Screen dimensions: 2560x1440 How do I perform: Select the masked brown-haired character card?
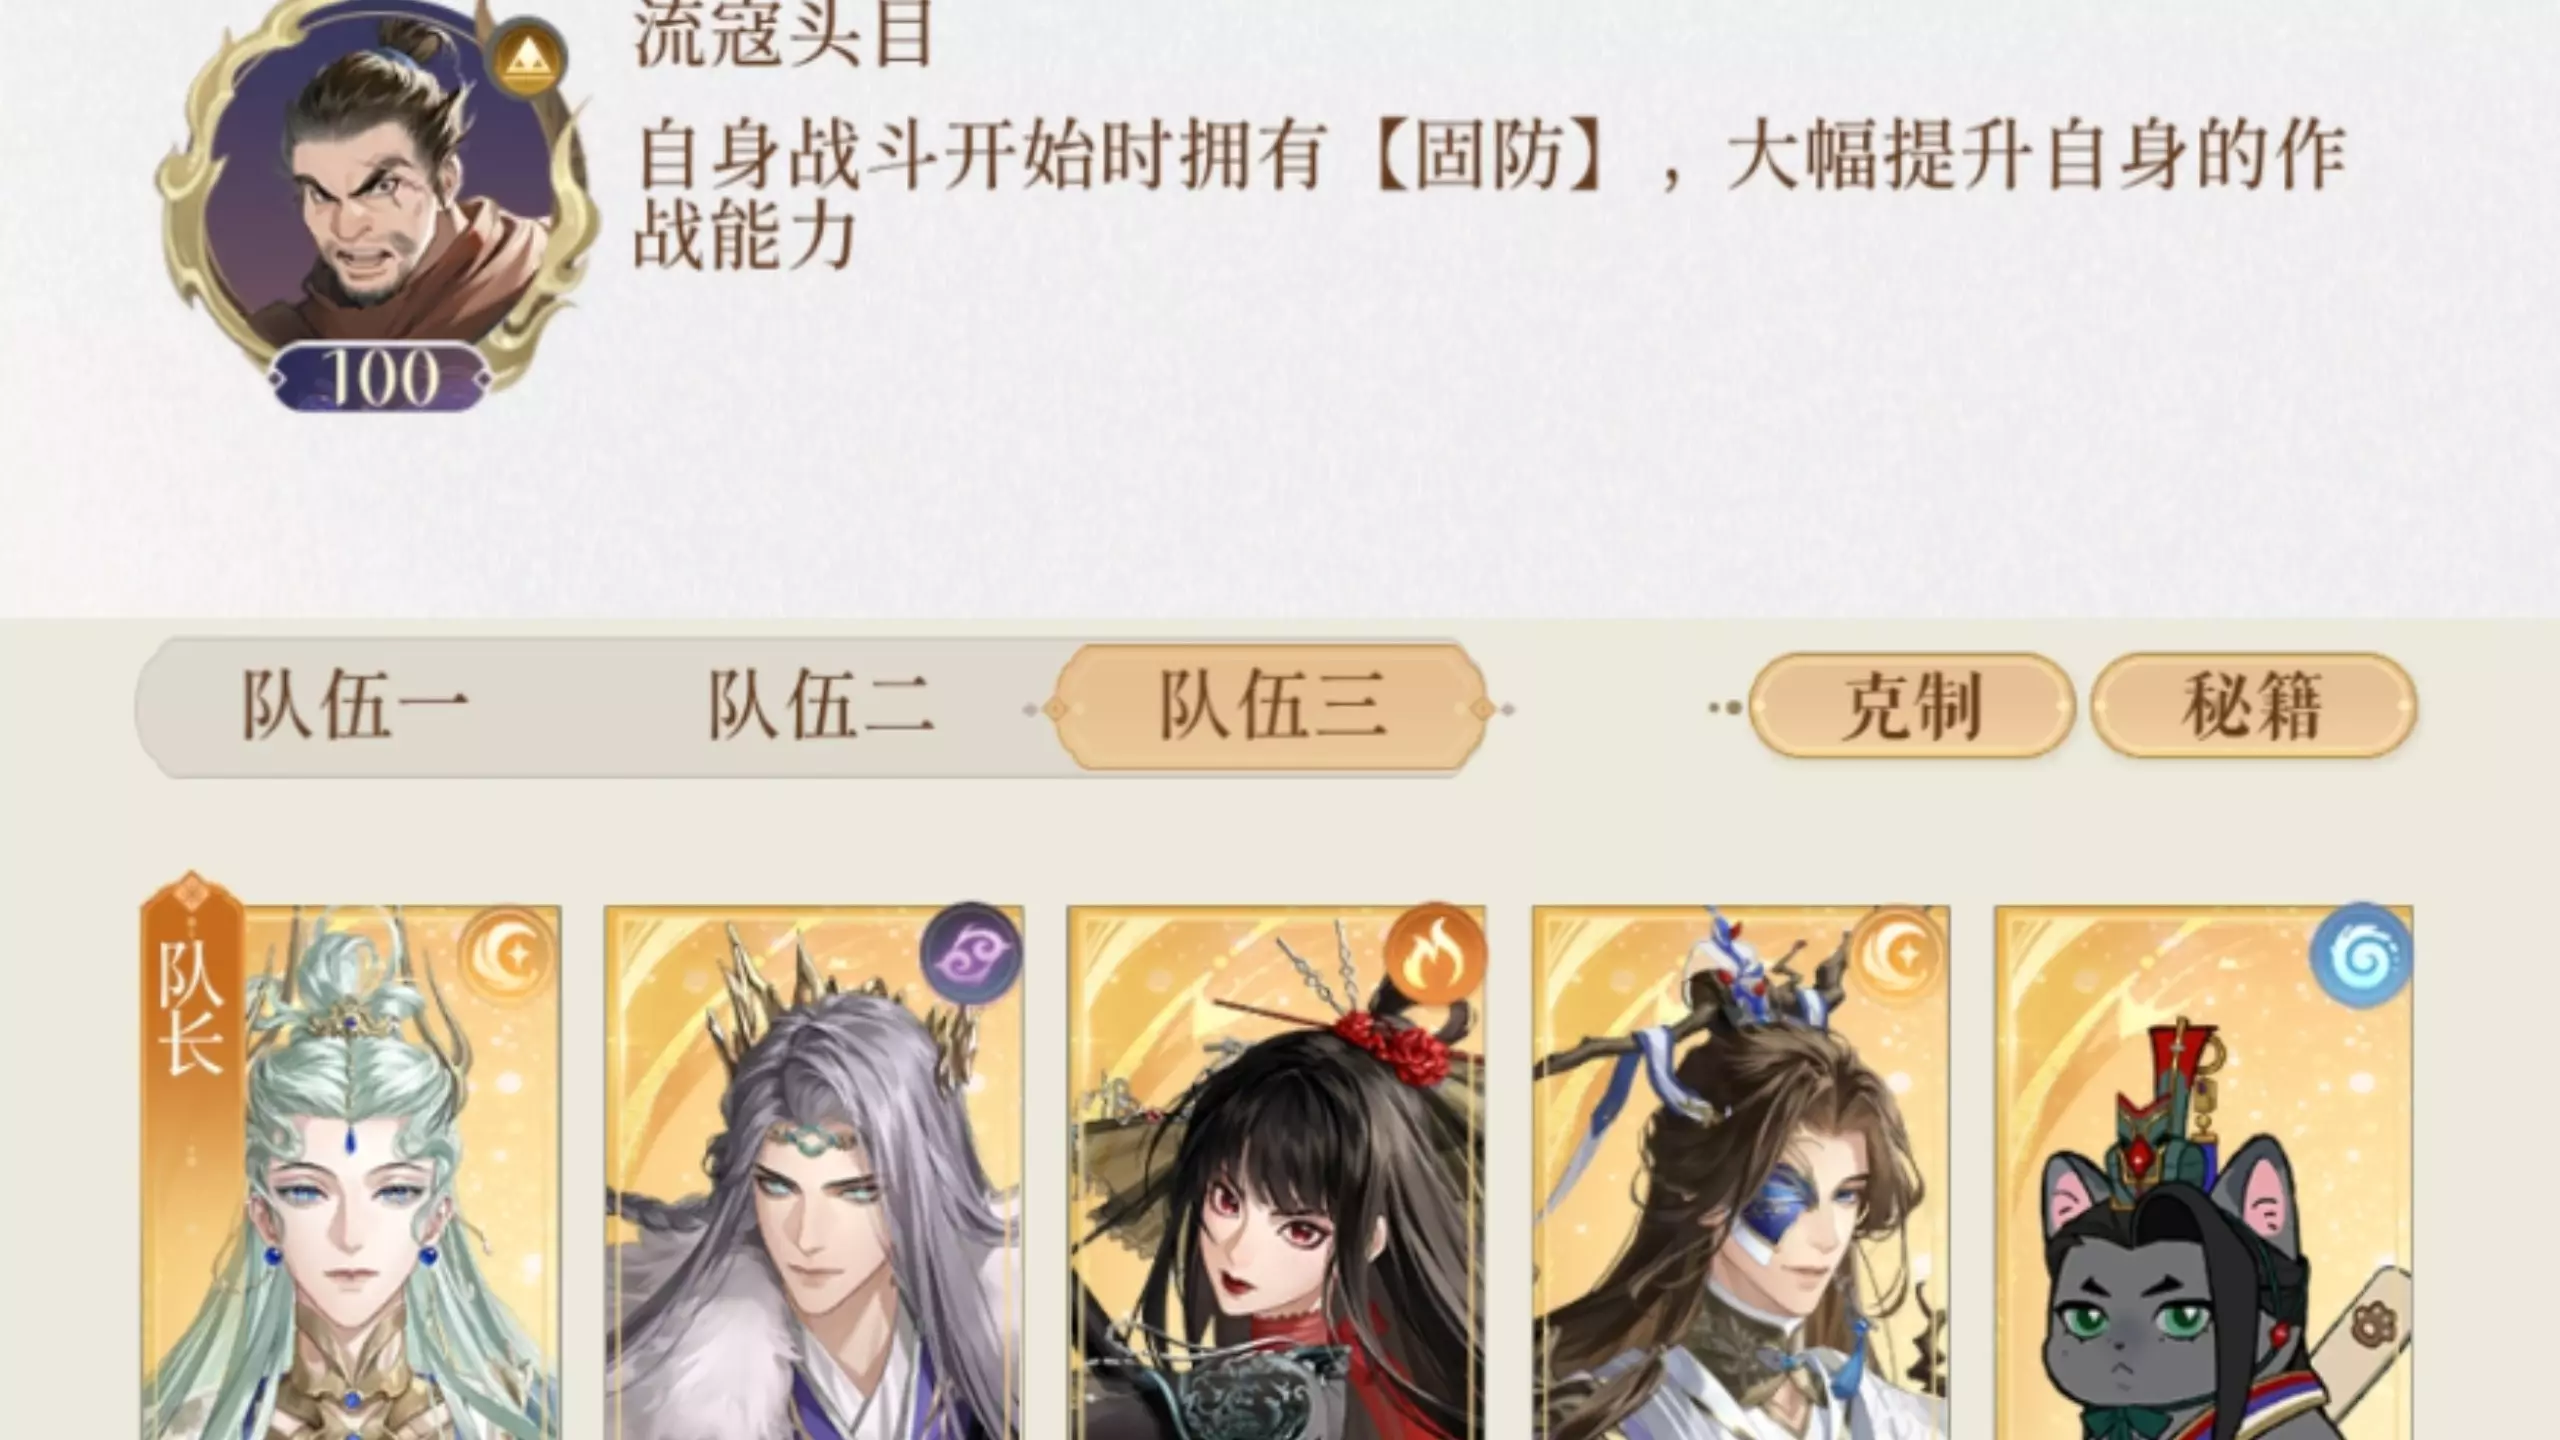[1741, 1172]
